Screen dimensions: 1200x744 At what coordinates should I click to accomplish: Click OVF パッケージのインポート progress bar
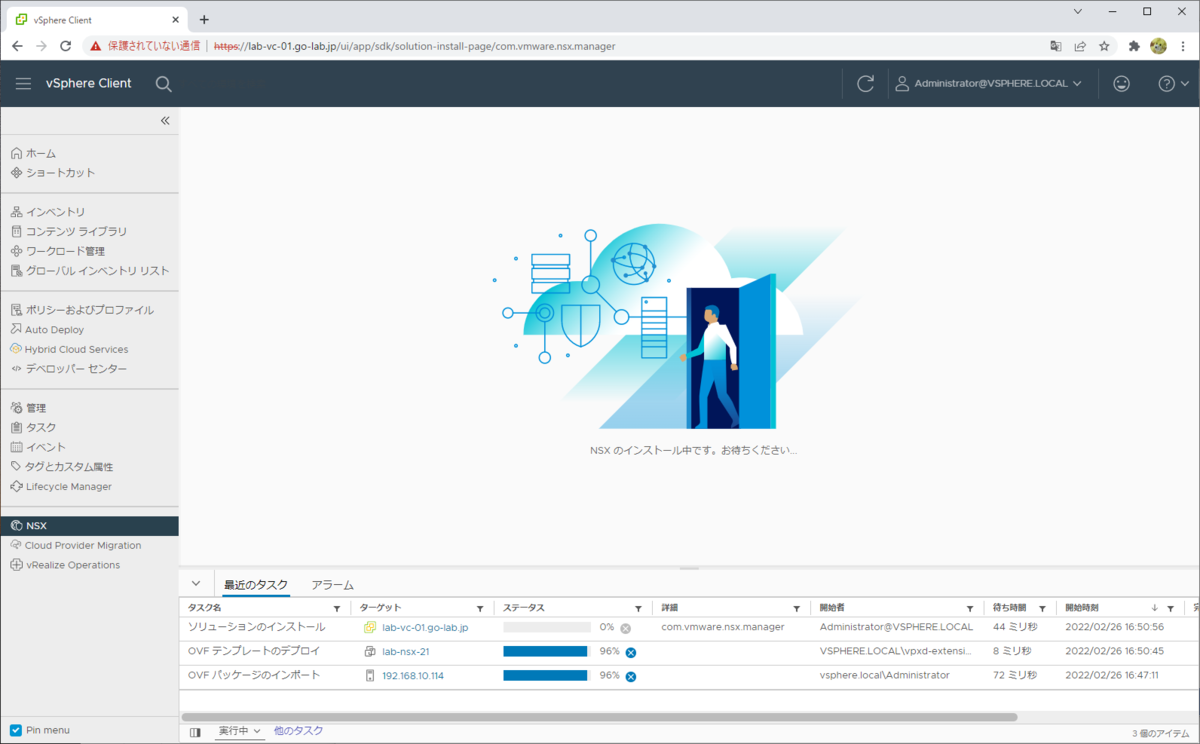pos(547,675)
